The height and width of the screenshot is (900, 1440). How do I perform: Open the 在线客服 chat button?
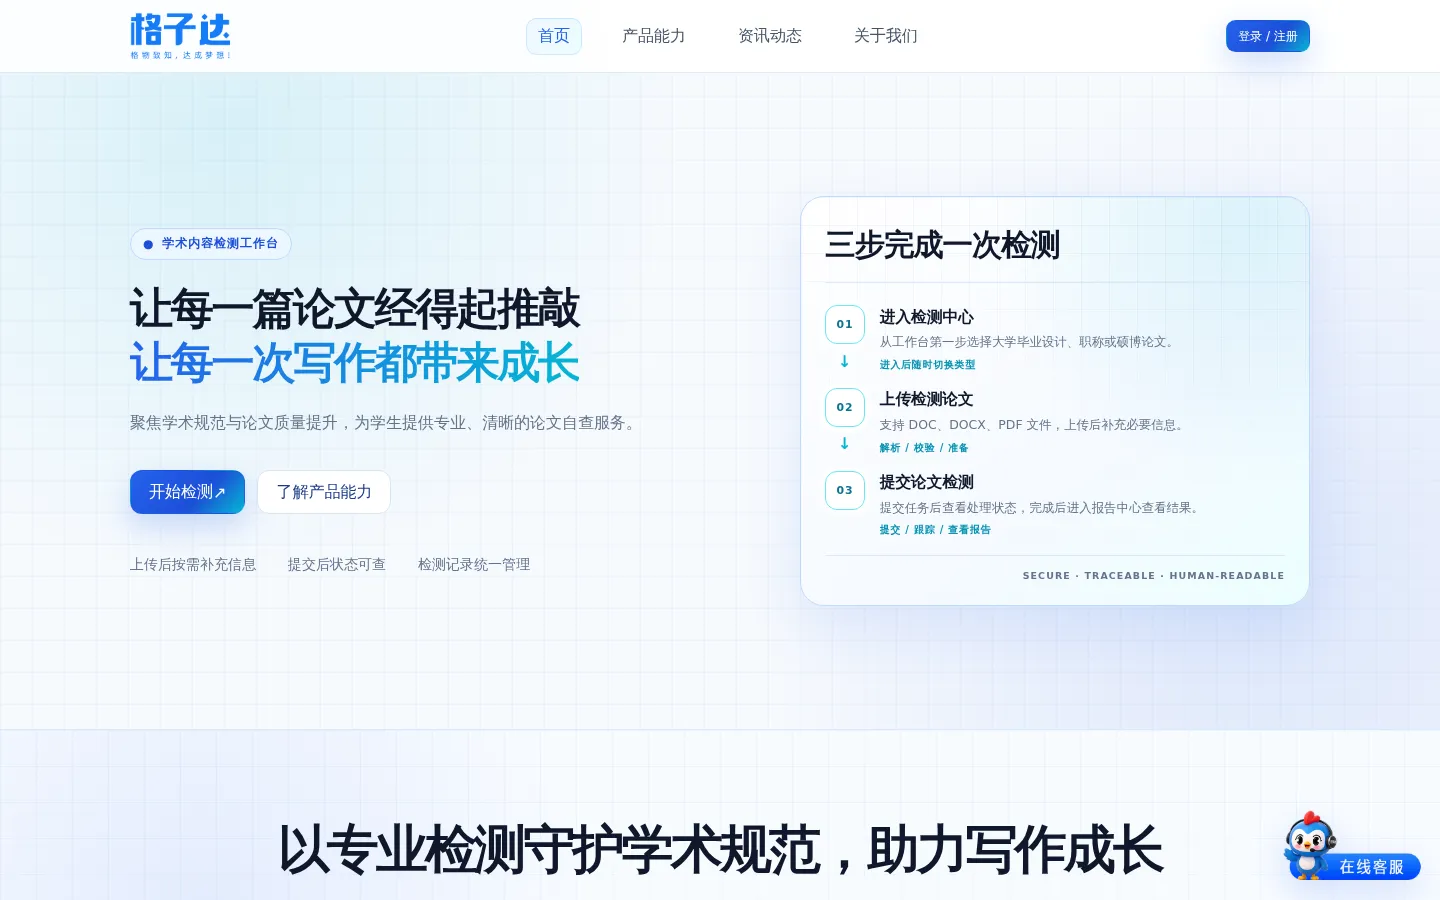pyautogui.click(x=1372, y=867)
